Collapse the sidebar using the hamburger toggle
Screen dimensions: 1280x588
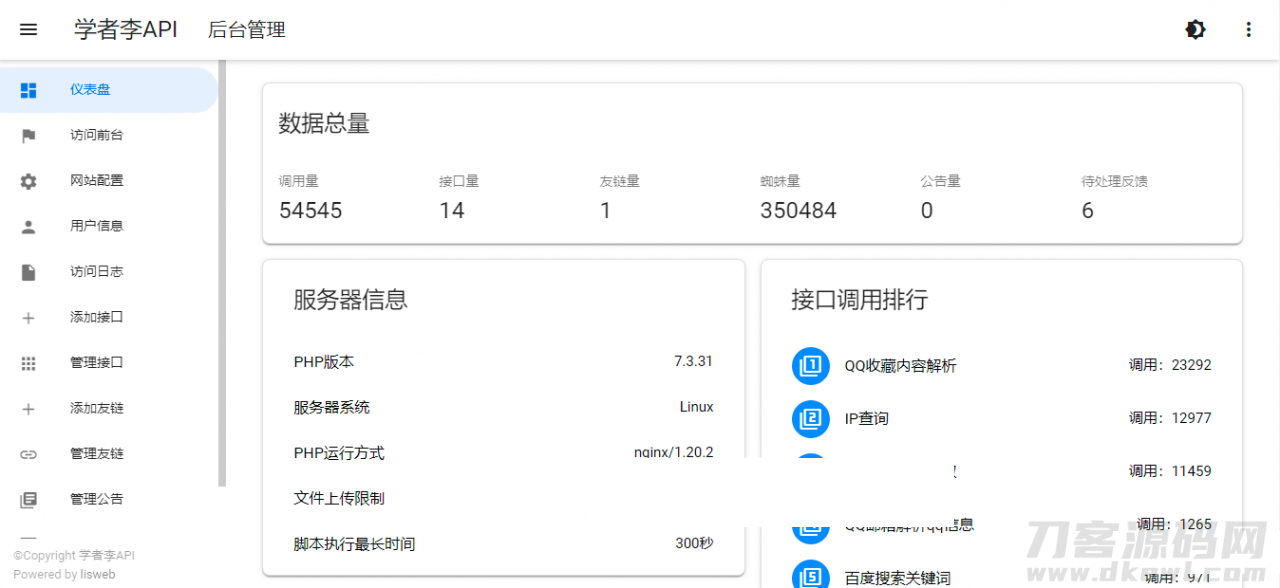(28, 29)
